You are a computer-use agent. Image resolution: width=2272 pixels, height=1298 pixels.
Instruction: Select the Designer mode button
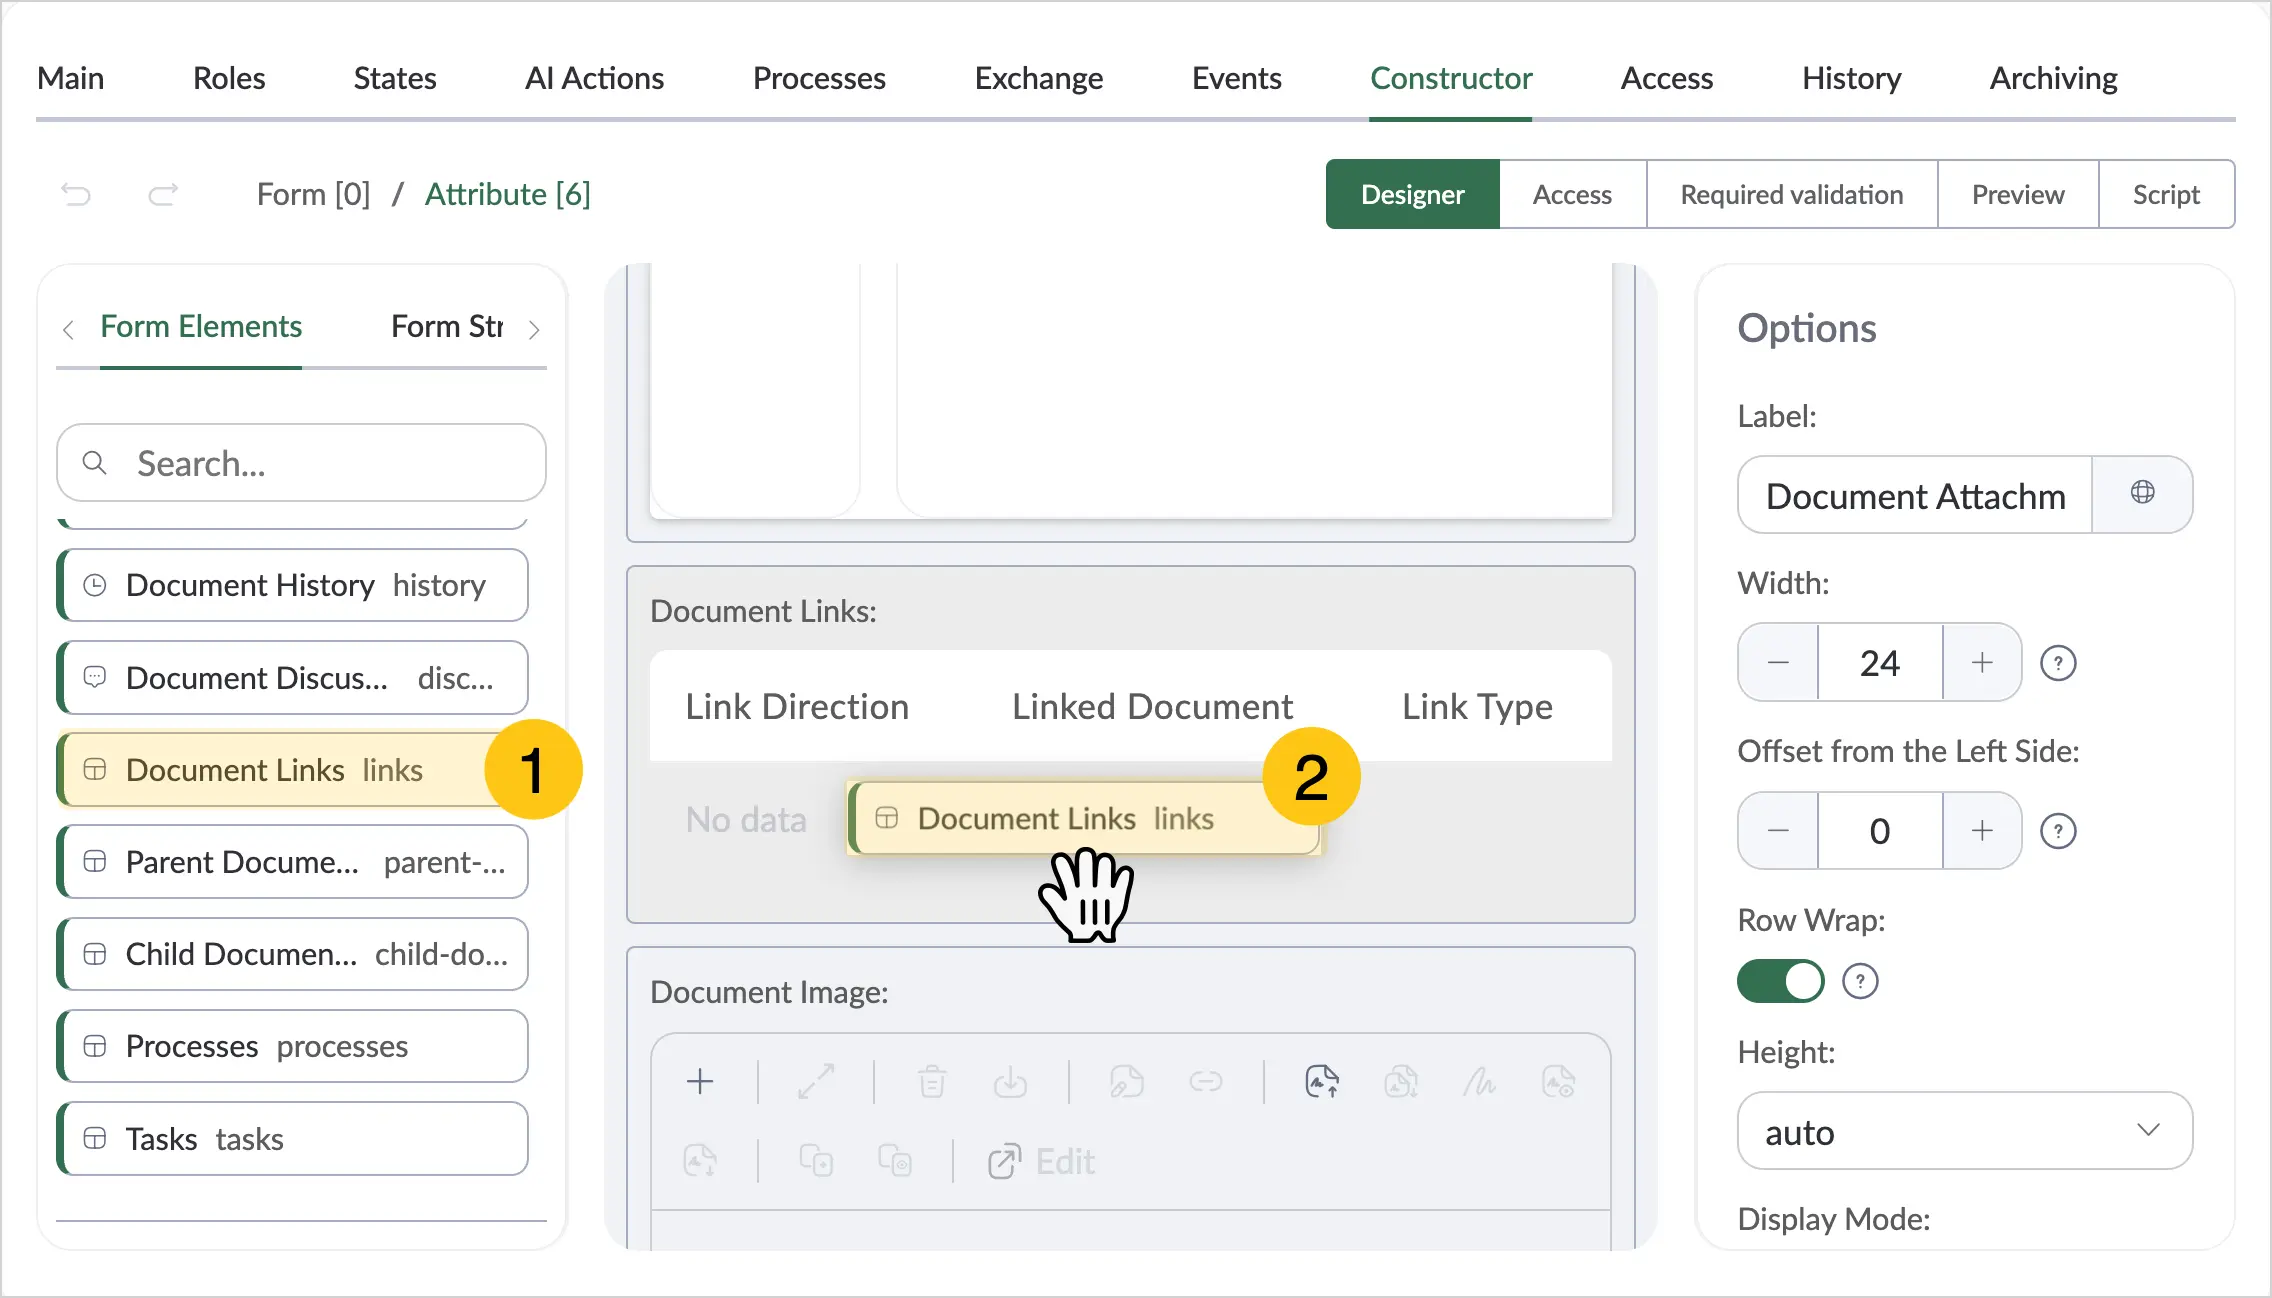point(1413,194)
